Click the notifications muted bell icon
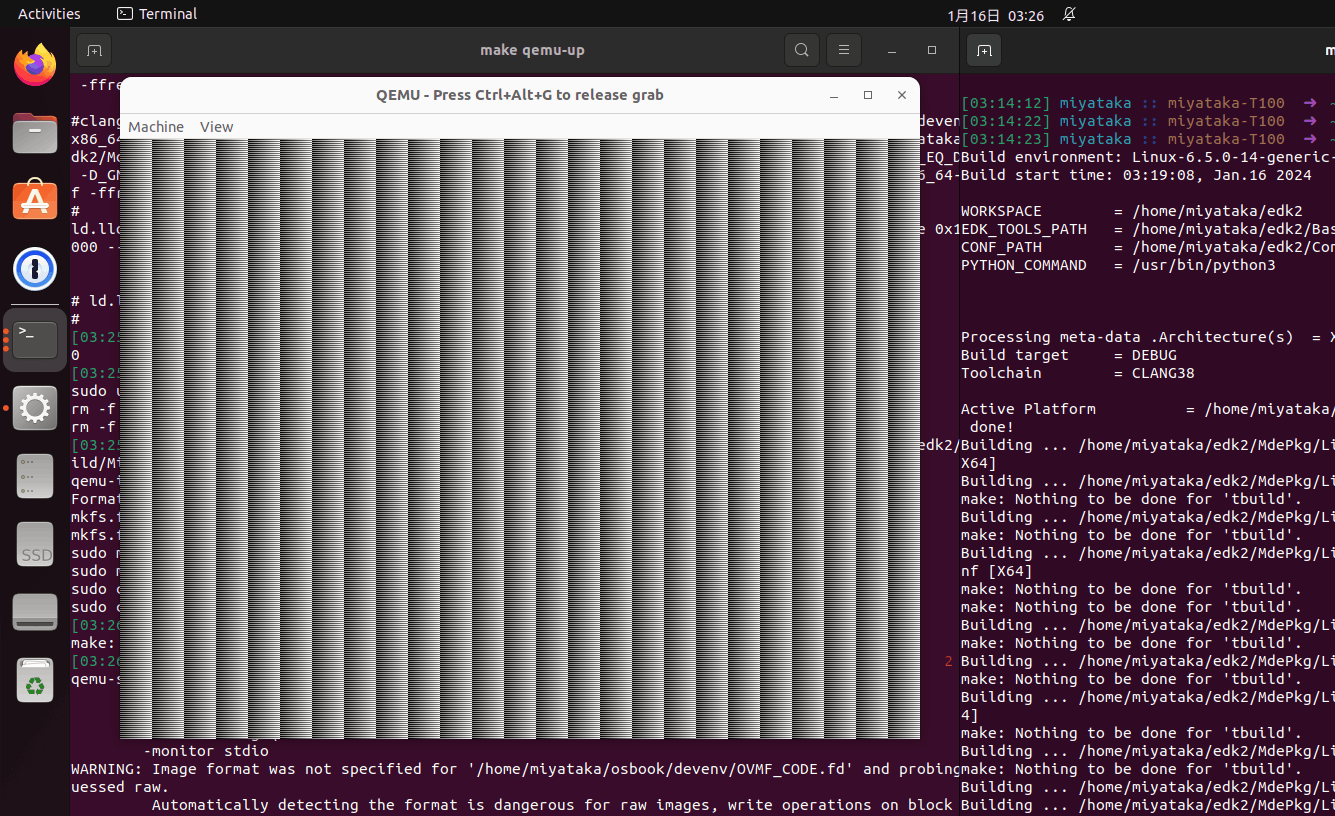The width and height of the screenshot is (1335, 816). pyautogui.click(x=1069, y=14)
